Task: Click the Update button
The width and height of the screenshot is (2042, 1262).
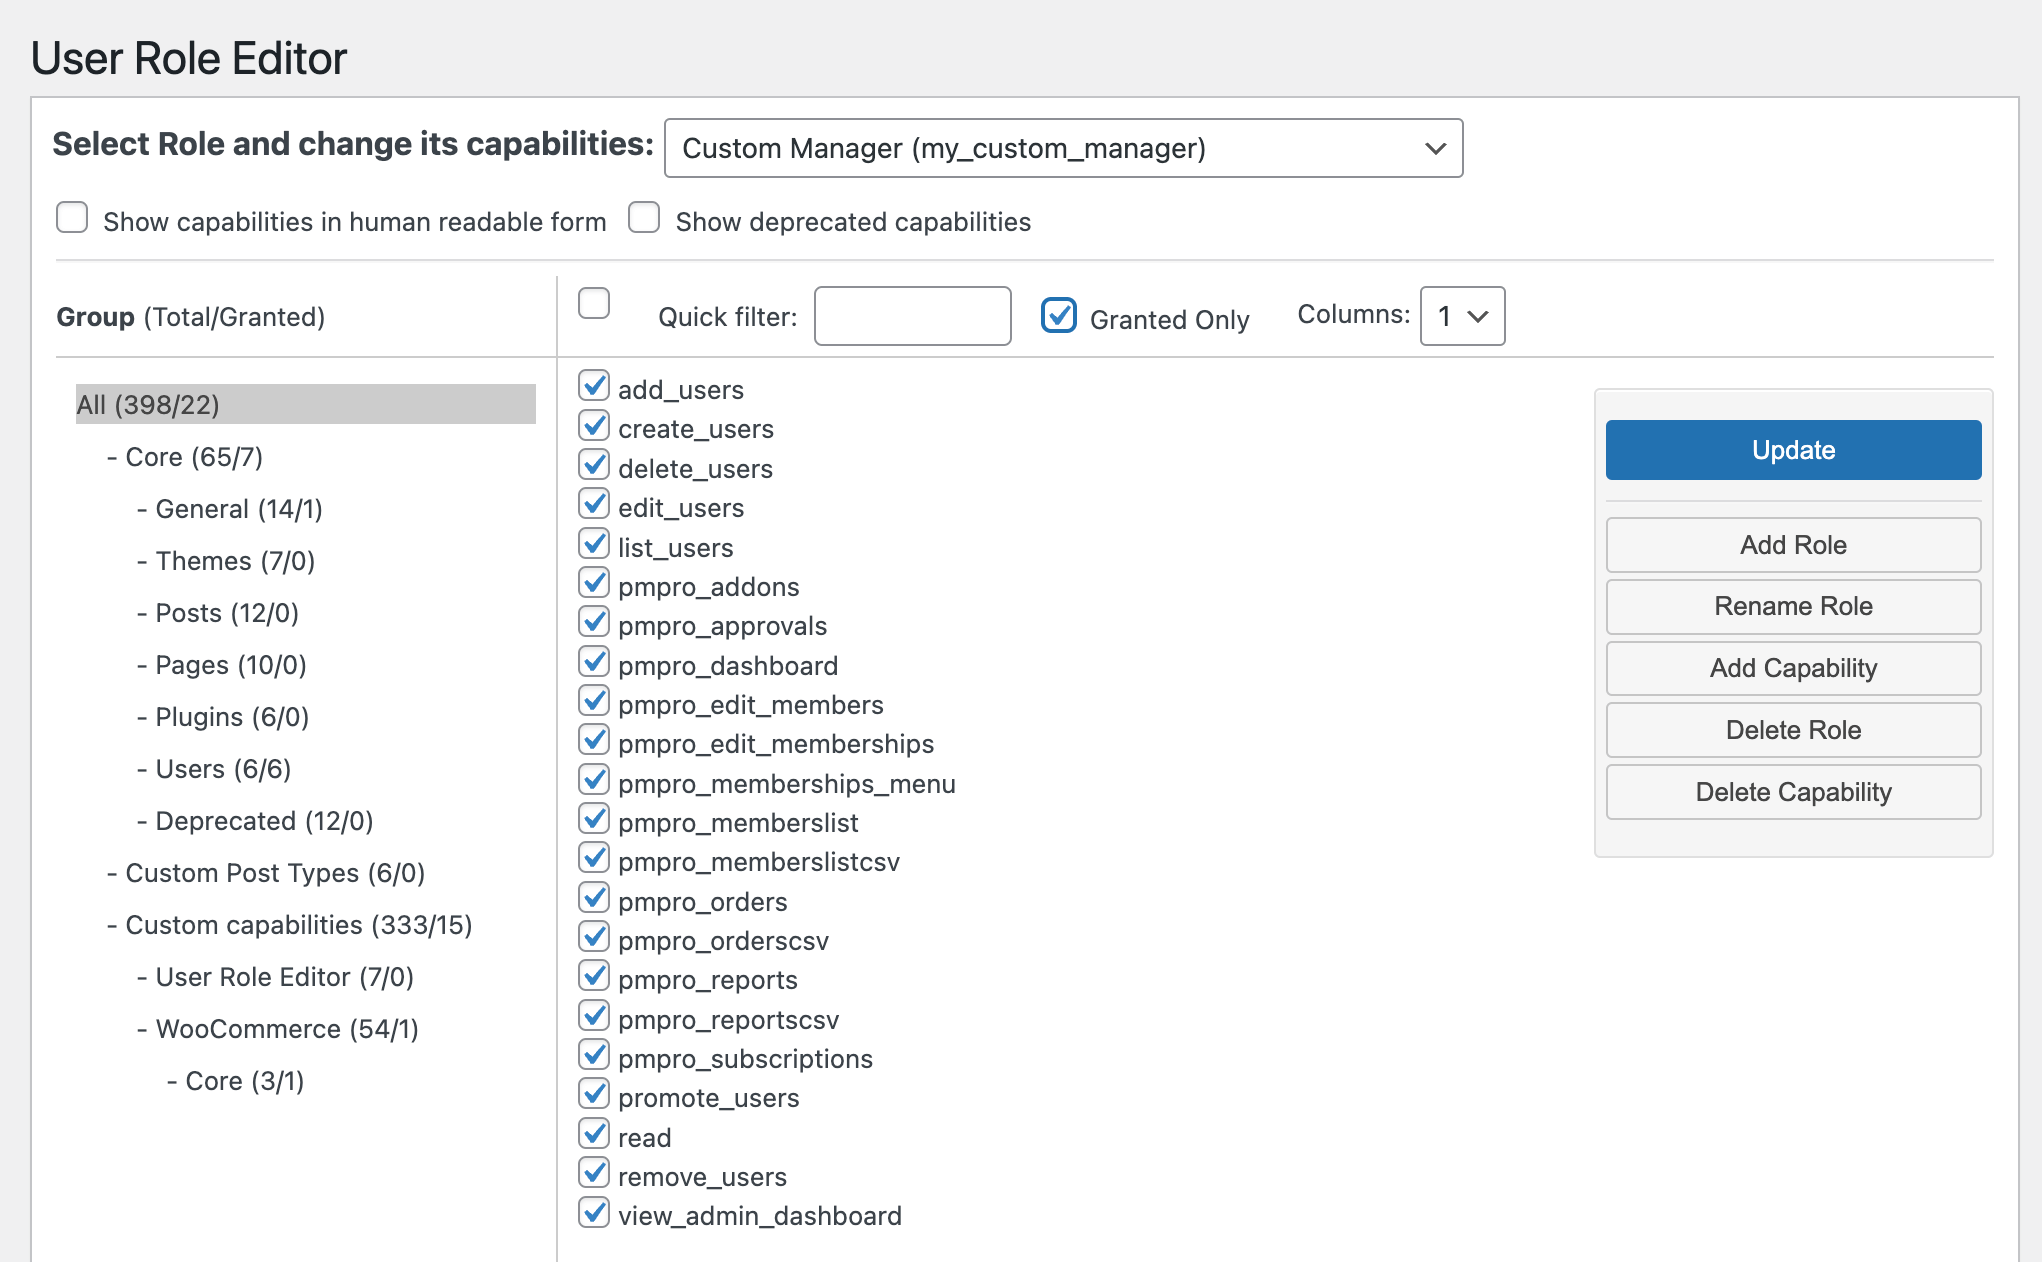Action: click(x=1792, y=449)
